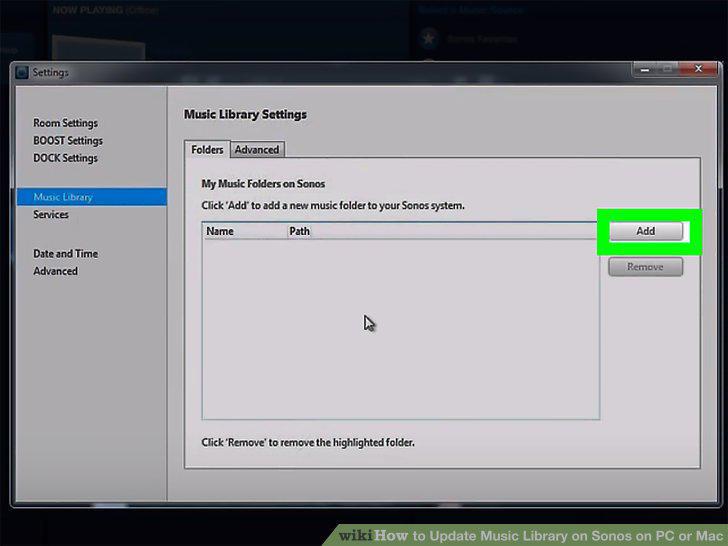Open Date and Time settings
This screenshot has height=546, width=728.
coord(65,254)
